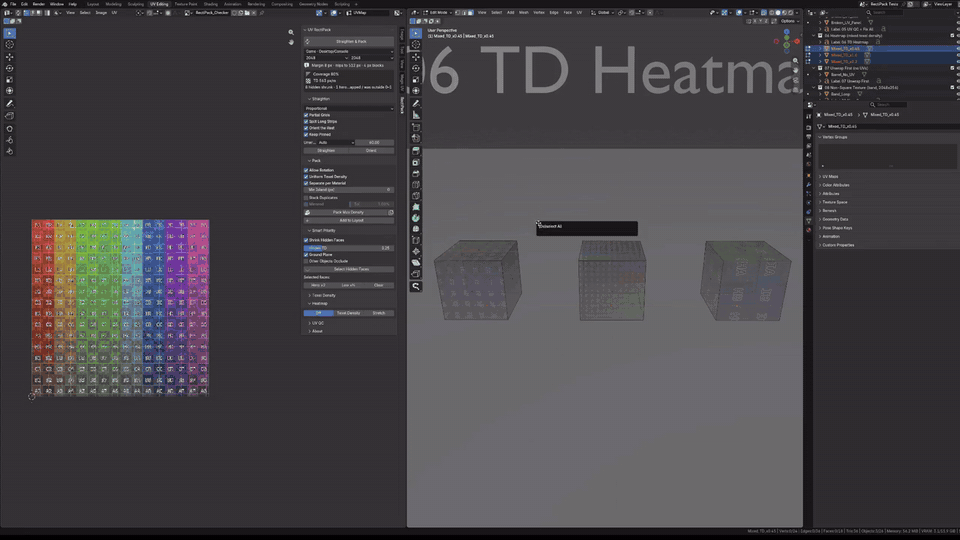960x540 pixels.
Task: Toggle Shrink Hidden Faces checkbox
Action: click(x=306, y=240)
